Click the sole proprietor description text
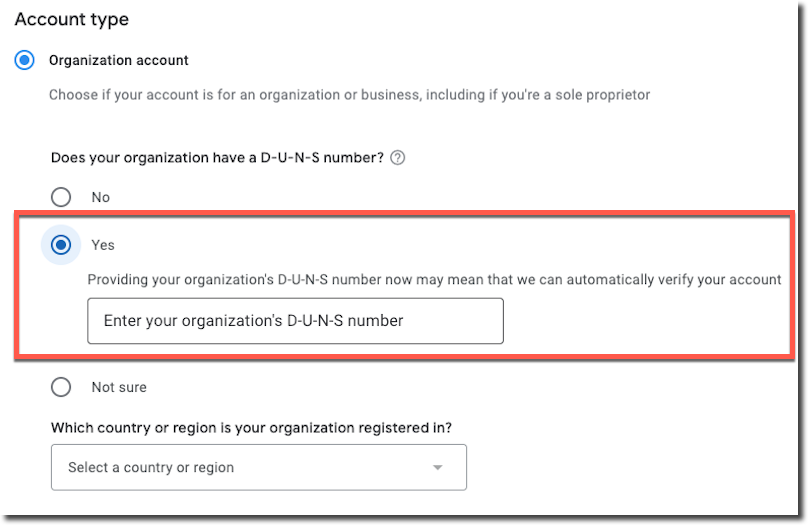This screenshot has width=808, height=525. [349, 95]
